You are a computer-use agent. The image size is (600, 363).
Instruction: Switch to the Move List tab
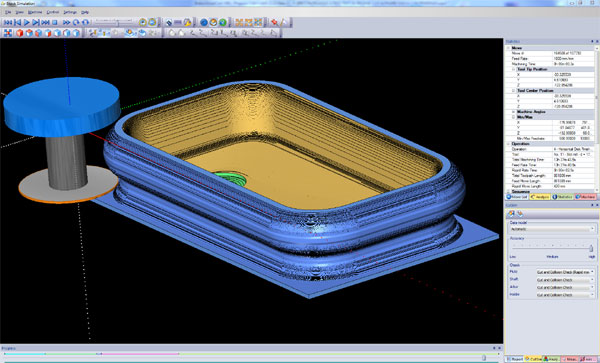[x=517, y=197]
